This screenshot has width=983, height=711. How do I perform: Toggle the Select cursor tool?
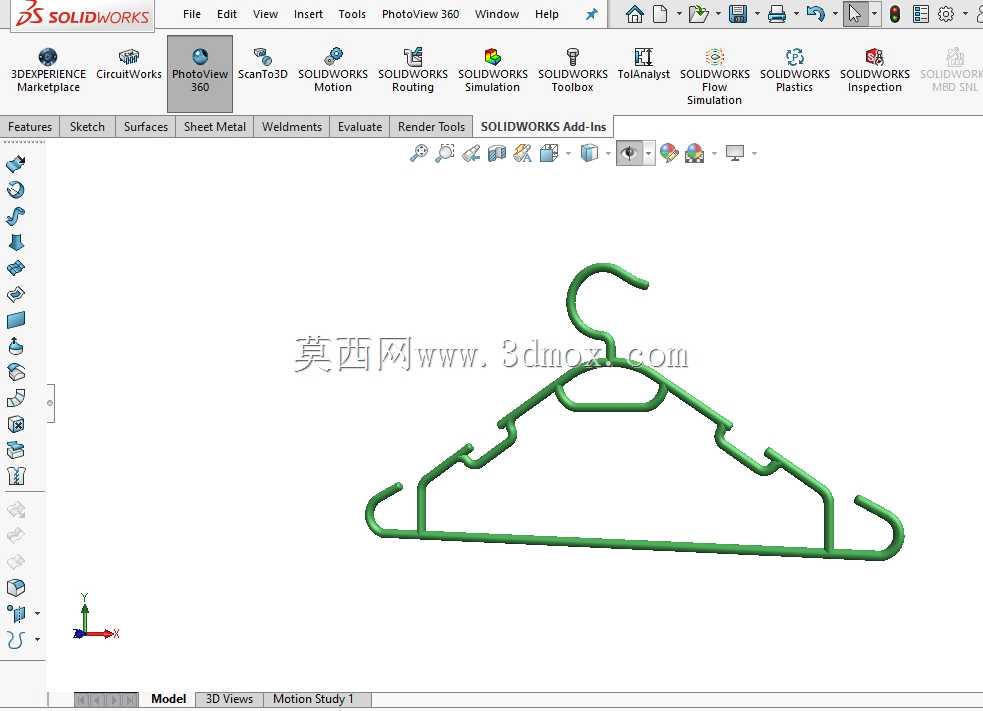[854, 14]
